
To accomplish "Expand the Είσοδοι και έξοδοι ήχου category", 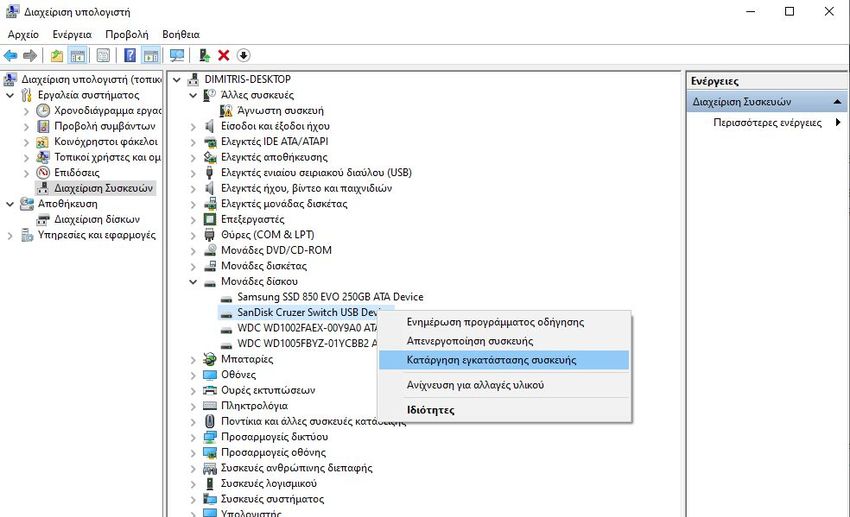I will [193, 126].
